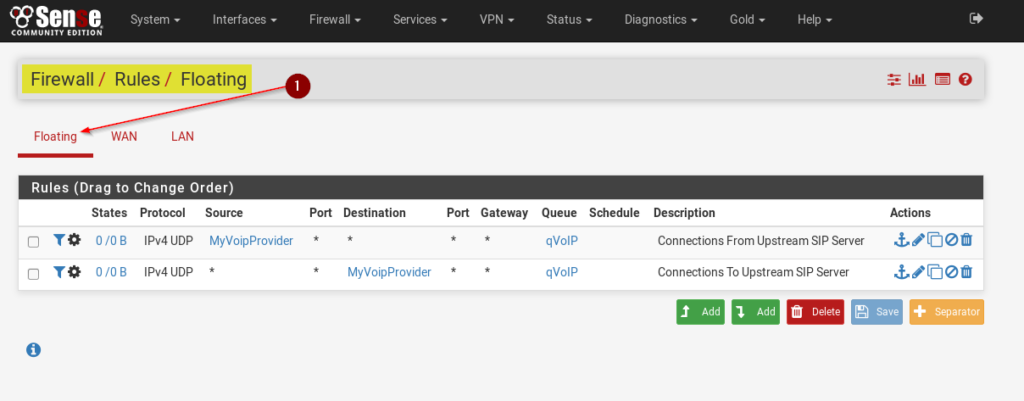Disable the 'Connections From Upstream SIP Server' rule
Viewport: 1024px width, 401px height.
(x=951, y=241)
